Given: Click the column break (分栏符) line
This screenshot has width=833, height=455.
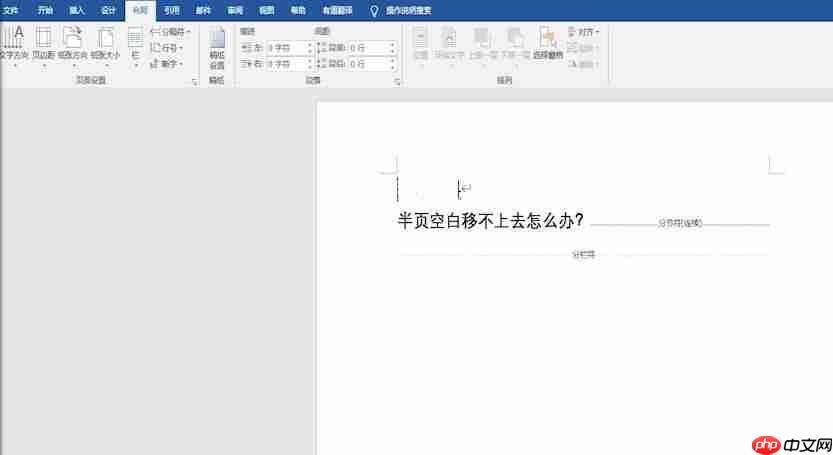Looking at the screenshot, I should pos(583,255).
